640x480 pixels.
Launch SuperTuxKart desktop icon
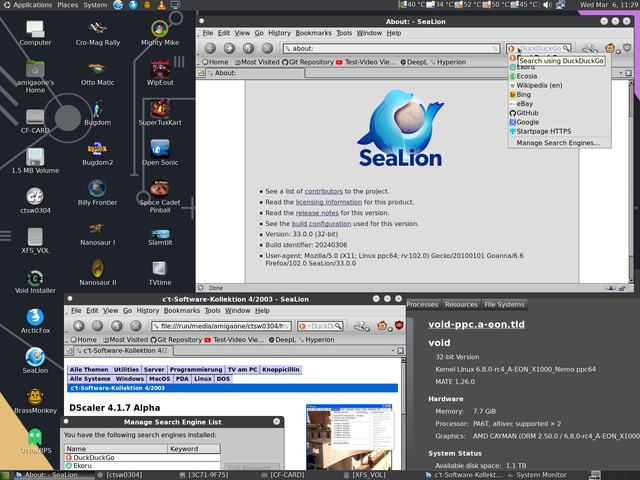[x=160, y=113]
